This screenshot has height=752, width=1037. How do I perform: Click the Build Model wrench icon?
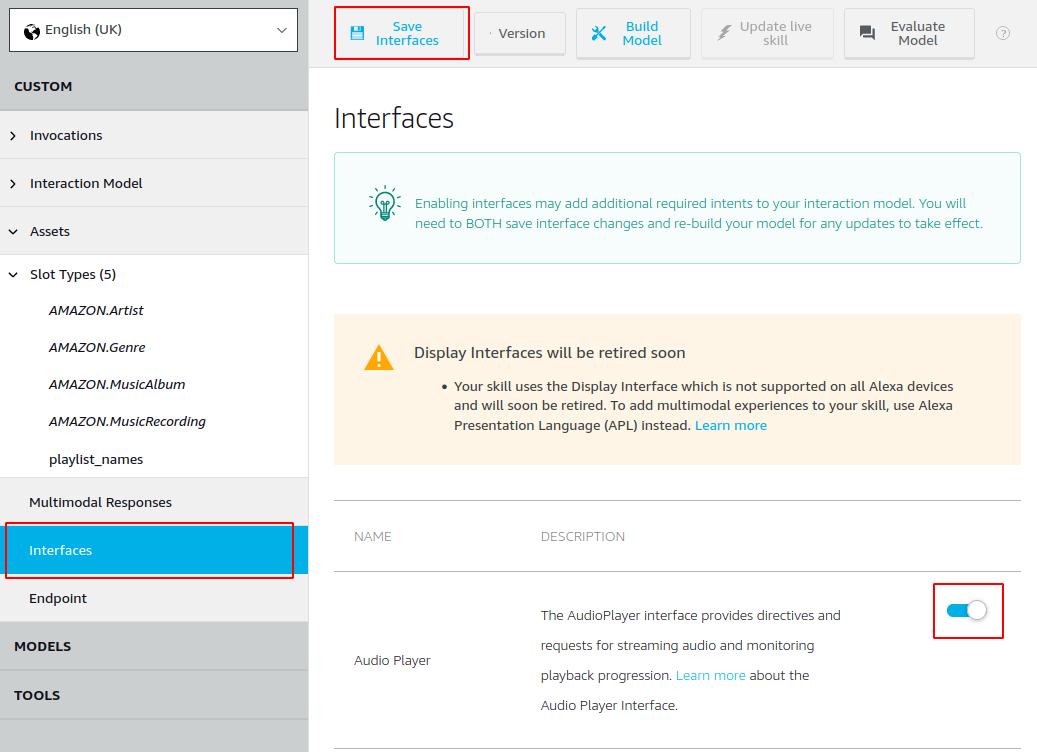click(599, 33)
